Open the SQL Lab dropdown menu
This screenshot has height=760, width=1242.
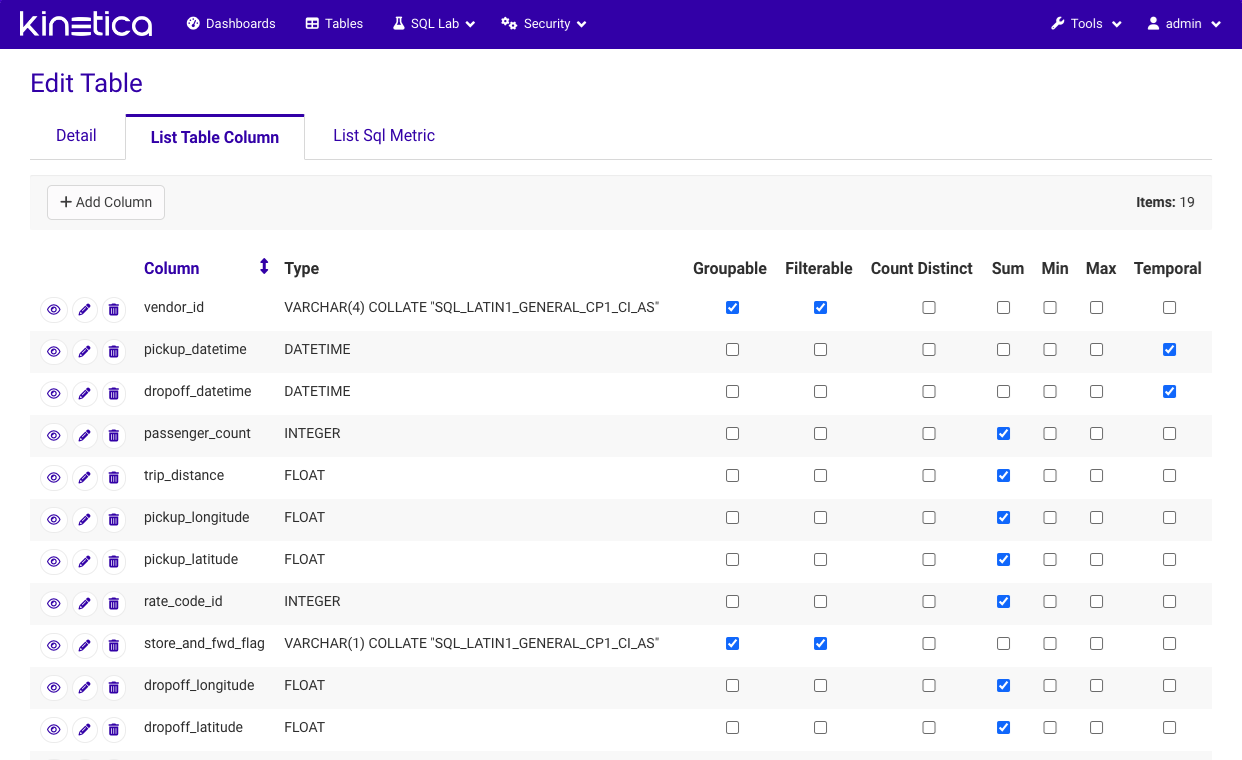point(433,24)
